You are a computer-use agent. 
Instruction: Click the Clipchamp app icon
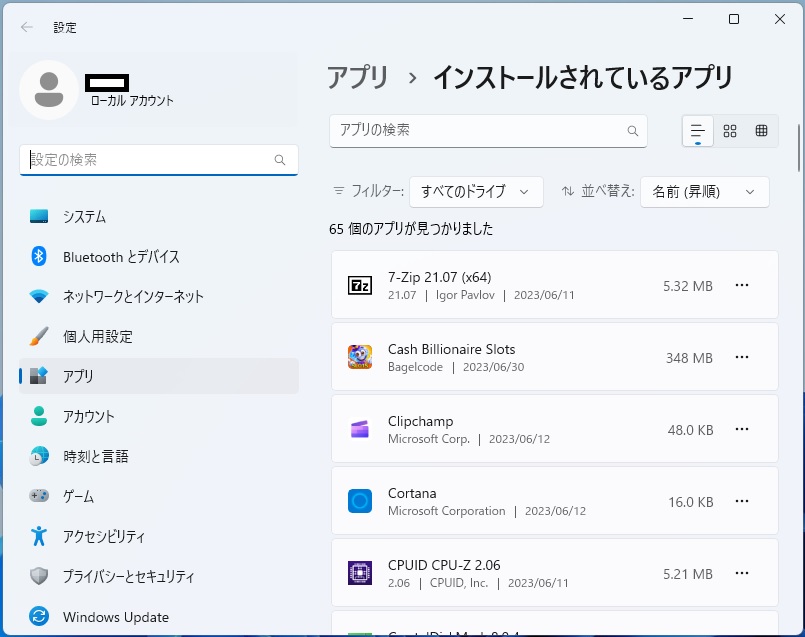point(360,429)
